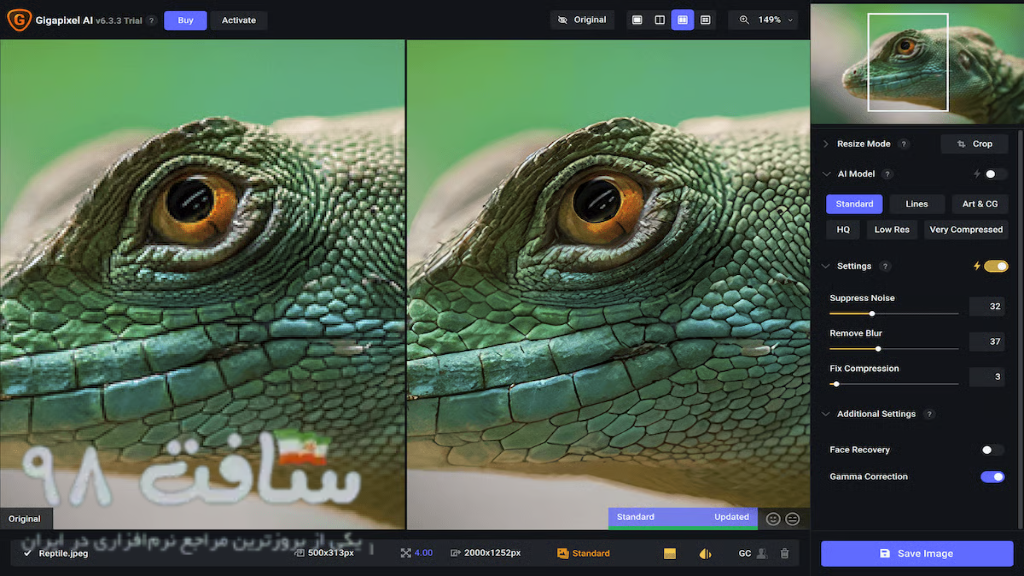Click help icon beside AI Model
Viewport: 1024px width, 576px height.
(887, 174)
